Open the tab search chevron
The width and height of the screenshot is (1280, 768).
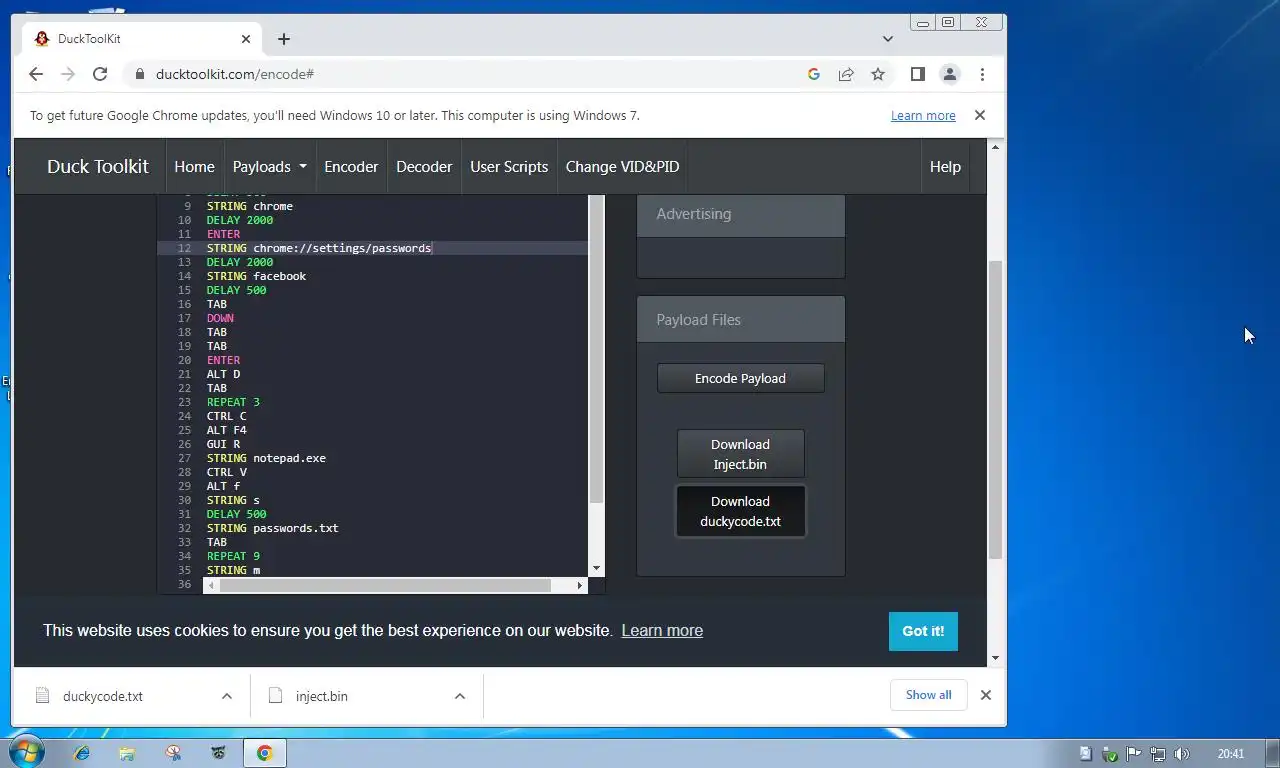click(x=888, y=39)
